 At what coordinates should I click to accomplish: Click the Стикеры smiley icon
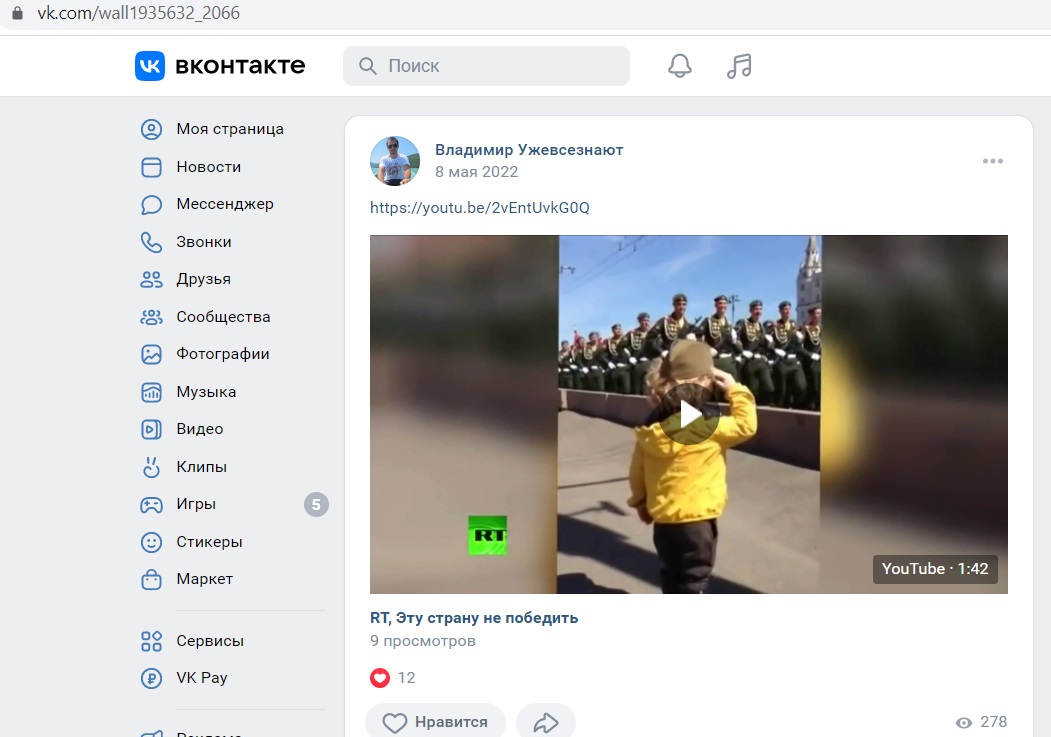pyautogui.click(x=151, y=542)
